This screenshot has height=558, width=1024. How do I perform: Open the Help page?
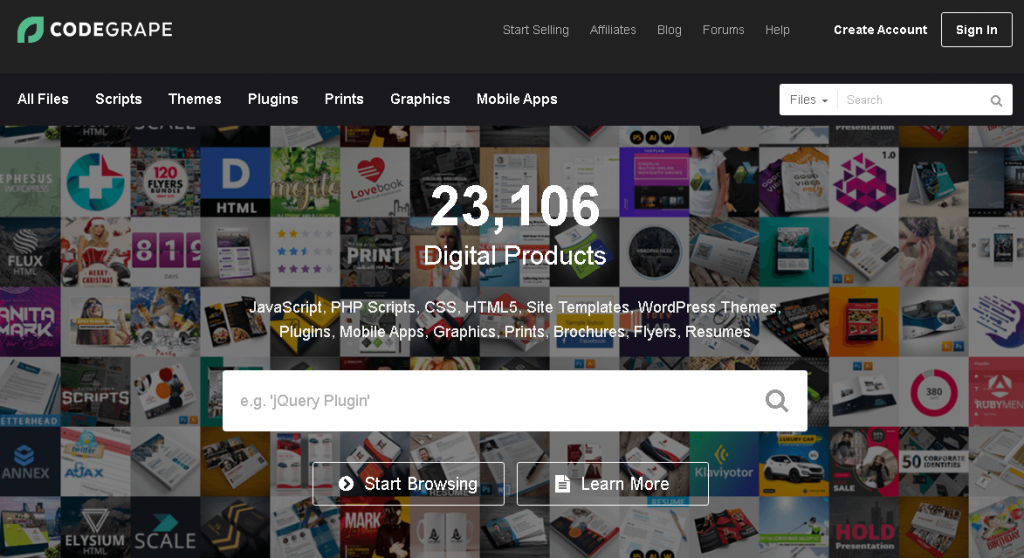click(x=777, y=30)
